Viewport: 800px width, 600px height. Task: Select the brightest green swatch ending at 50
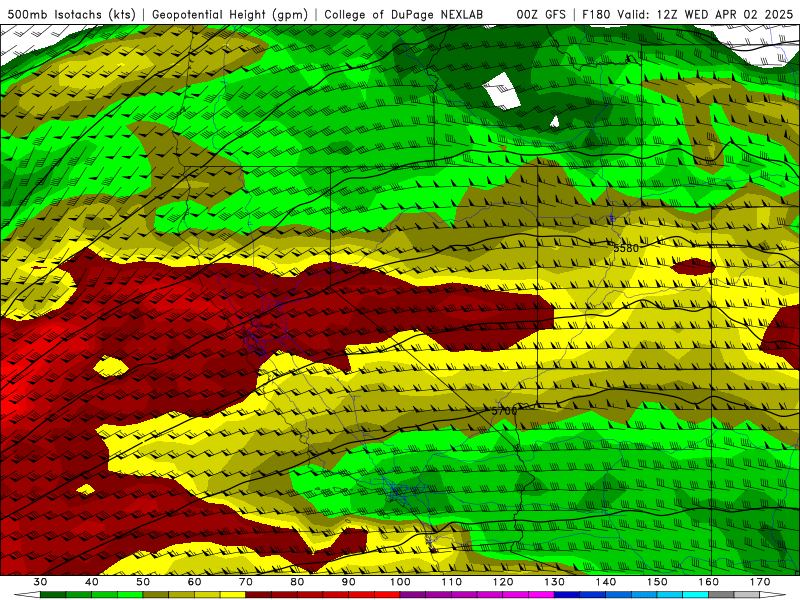click(130, 595)
